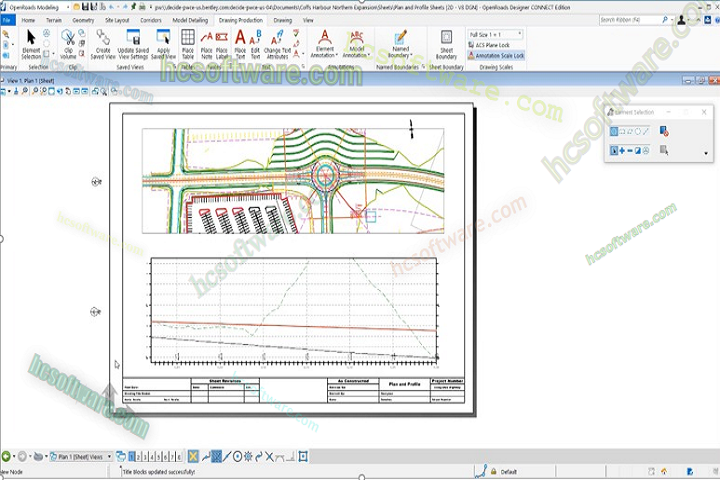This screenshot has height=480, width=720.
Task: Switch to the Geometry ribbon tab
Action: click(83, 20)
